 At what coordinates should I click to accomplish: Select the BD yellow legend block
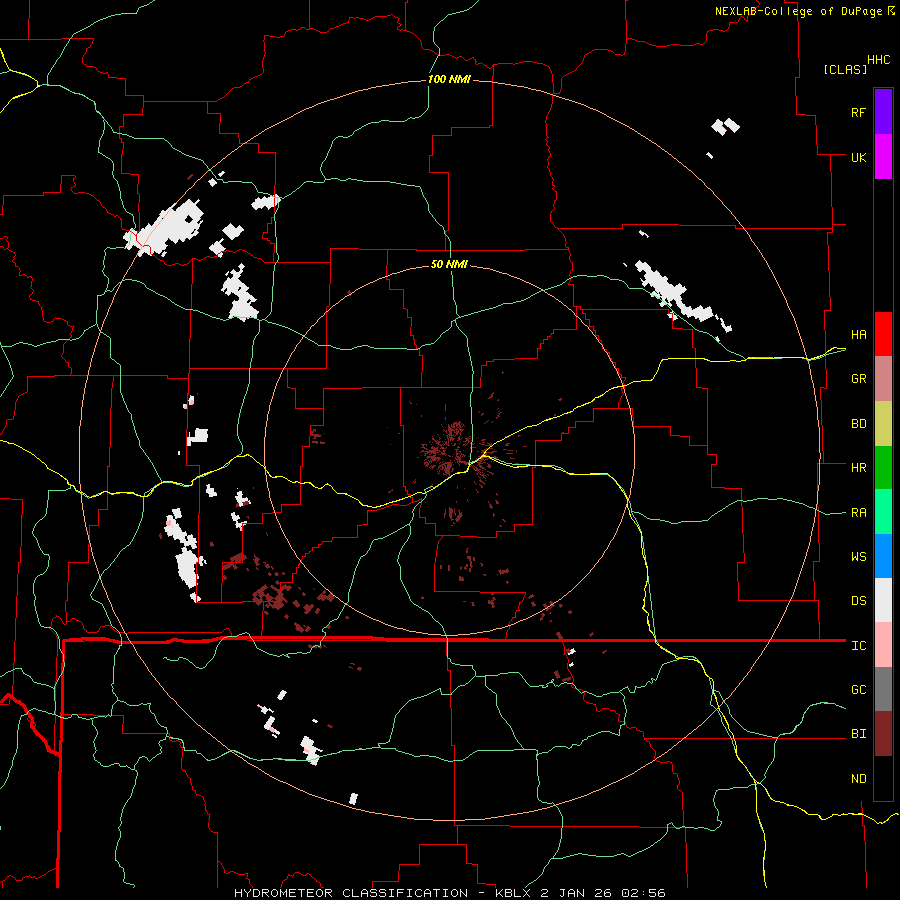883,424
